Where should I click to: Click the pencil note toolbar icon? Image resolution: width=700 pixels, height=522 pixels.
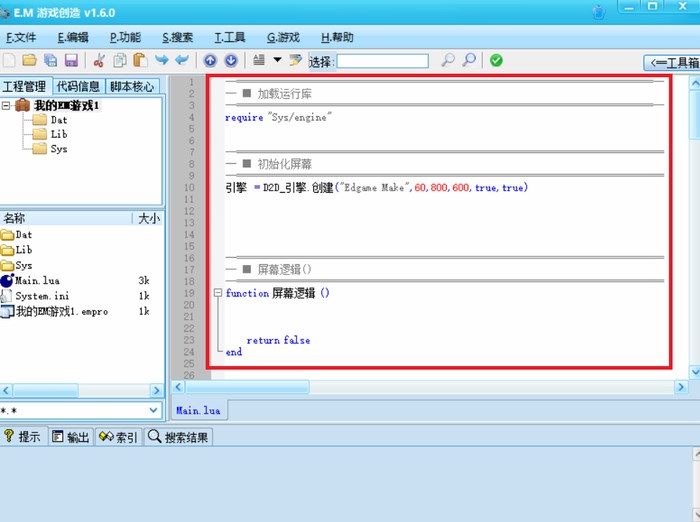(x=296, y=60)
